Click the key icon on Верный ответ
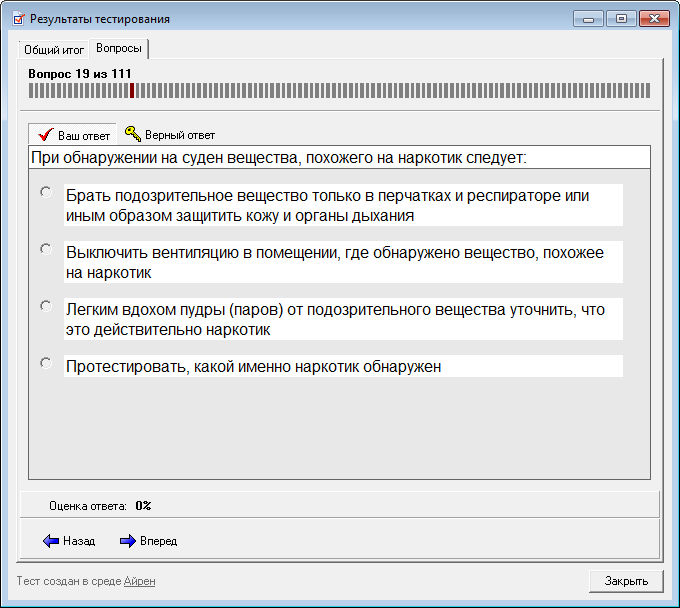Screen dimensions: 680x608 coord(132,134)
